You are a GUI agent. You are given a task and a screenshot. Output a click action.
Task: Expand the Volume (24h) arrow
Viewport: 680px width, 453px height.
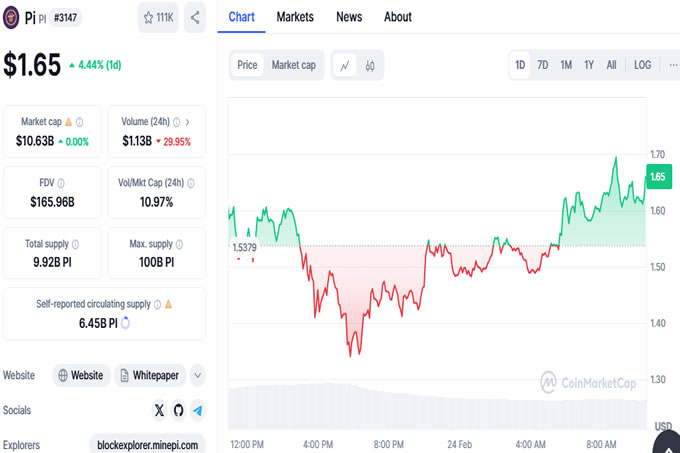point(188,122)
